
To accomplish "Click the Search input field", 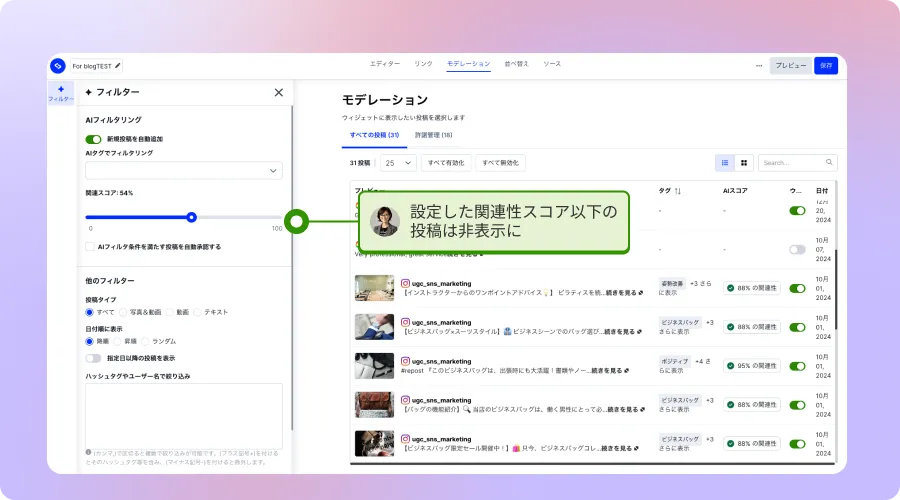I will pos(798,163).
